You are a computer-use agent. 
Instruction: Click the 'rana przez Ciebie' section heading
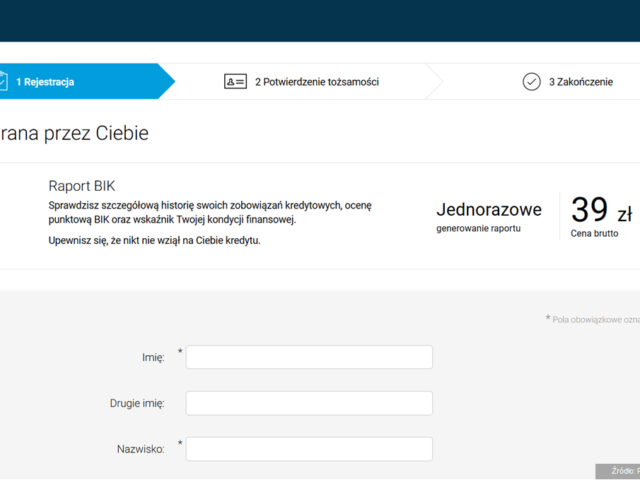point(74,133)
